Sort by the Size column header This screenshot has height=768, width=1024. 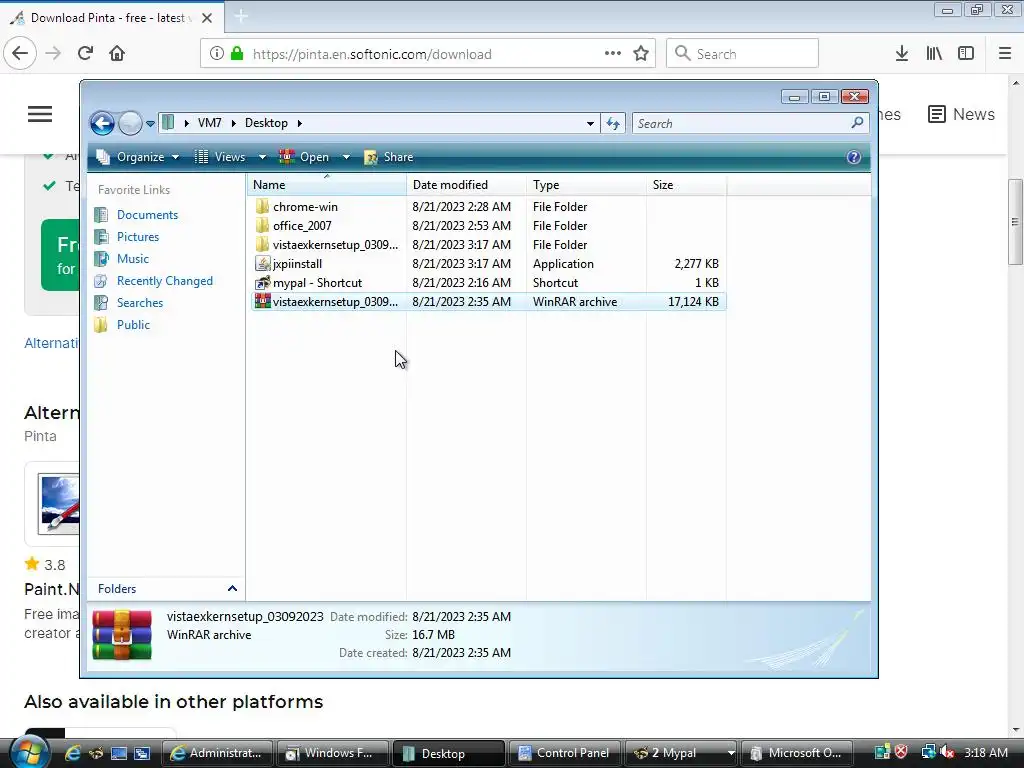coord(686,185)
